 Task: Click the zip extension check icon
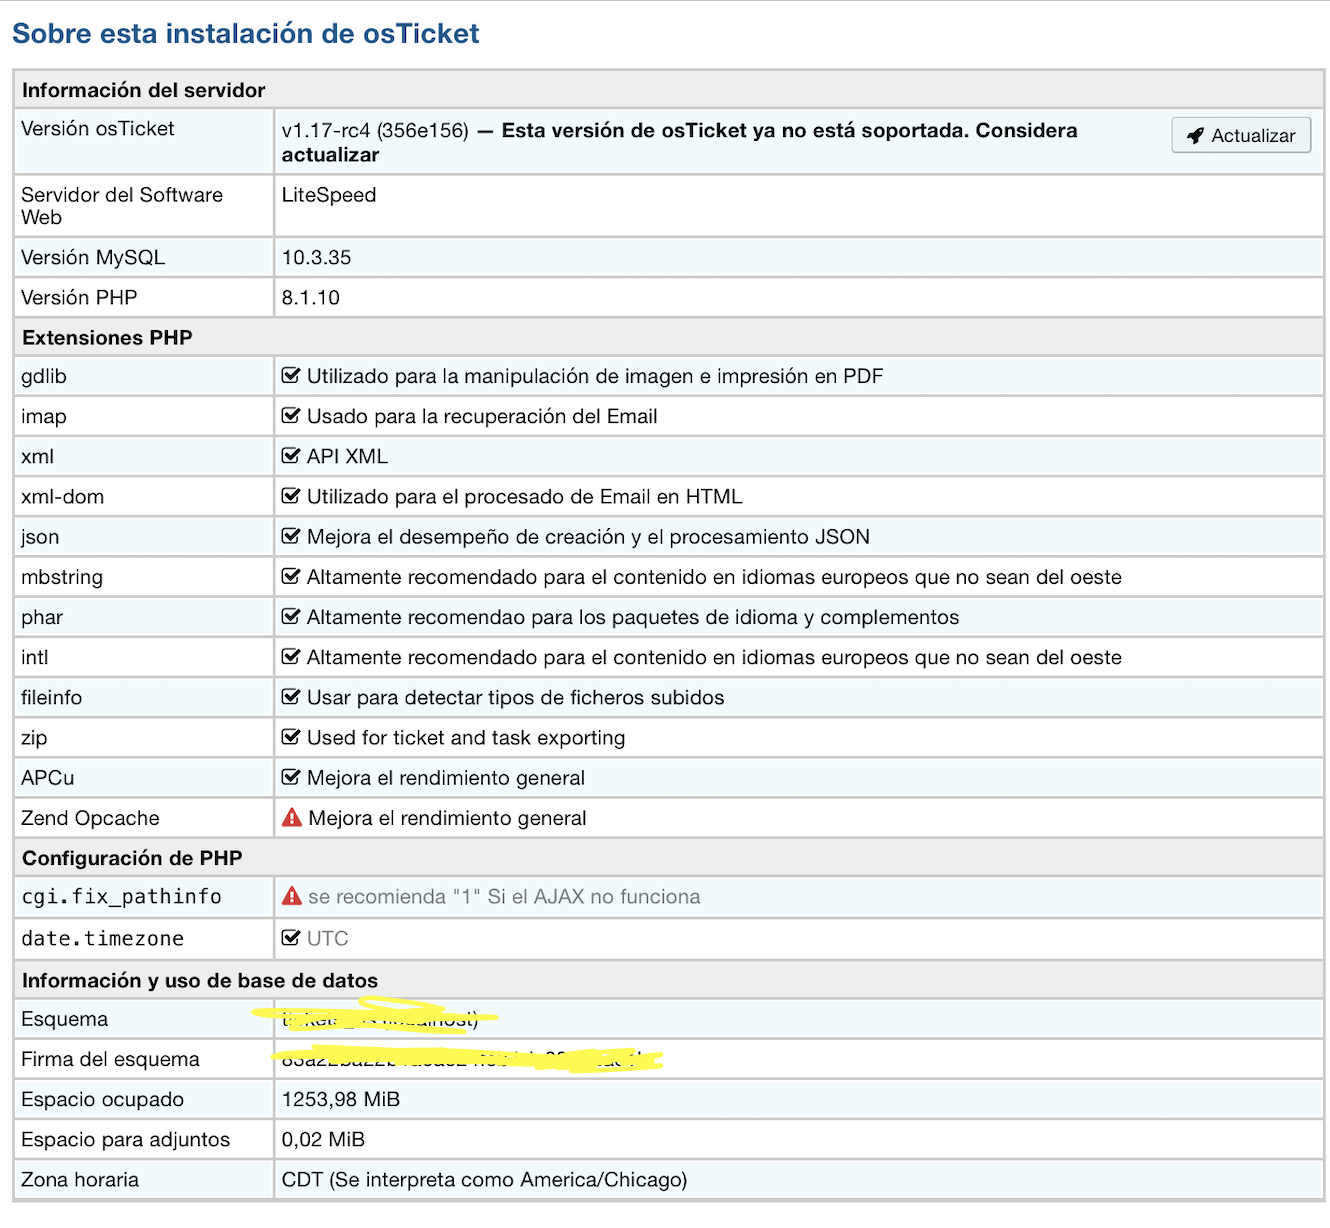pos(291,737)
